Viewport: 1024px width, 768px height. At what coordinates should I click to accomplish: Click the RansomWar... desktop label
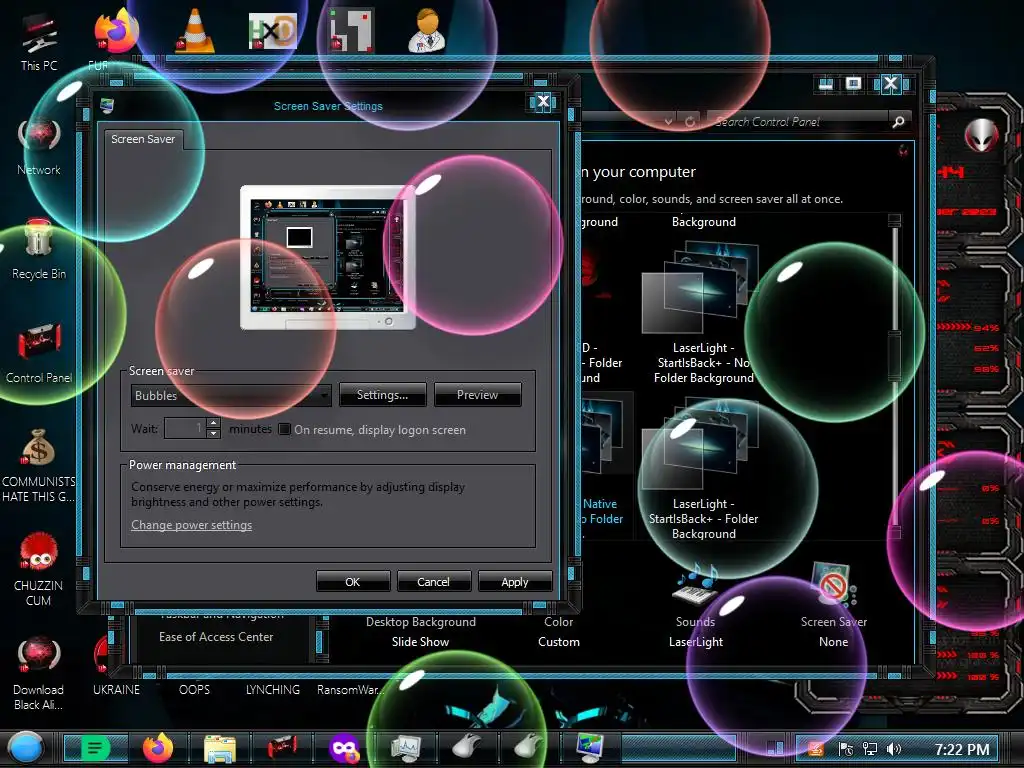tap(351, 690)
